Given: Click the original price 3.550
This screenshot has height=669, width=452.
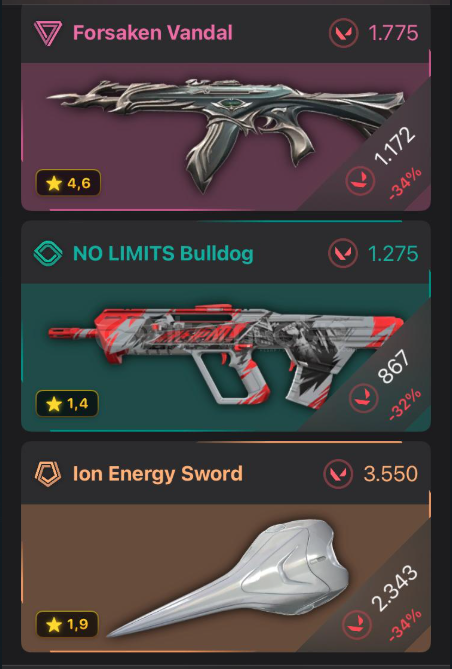Looking at the screenshot, I should tap(391, 474).
